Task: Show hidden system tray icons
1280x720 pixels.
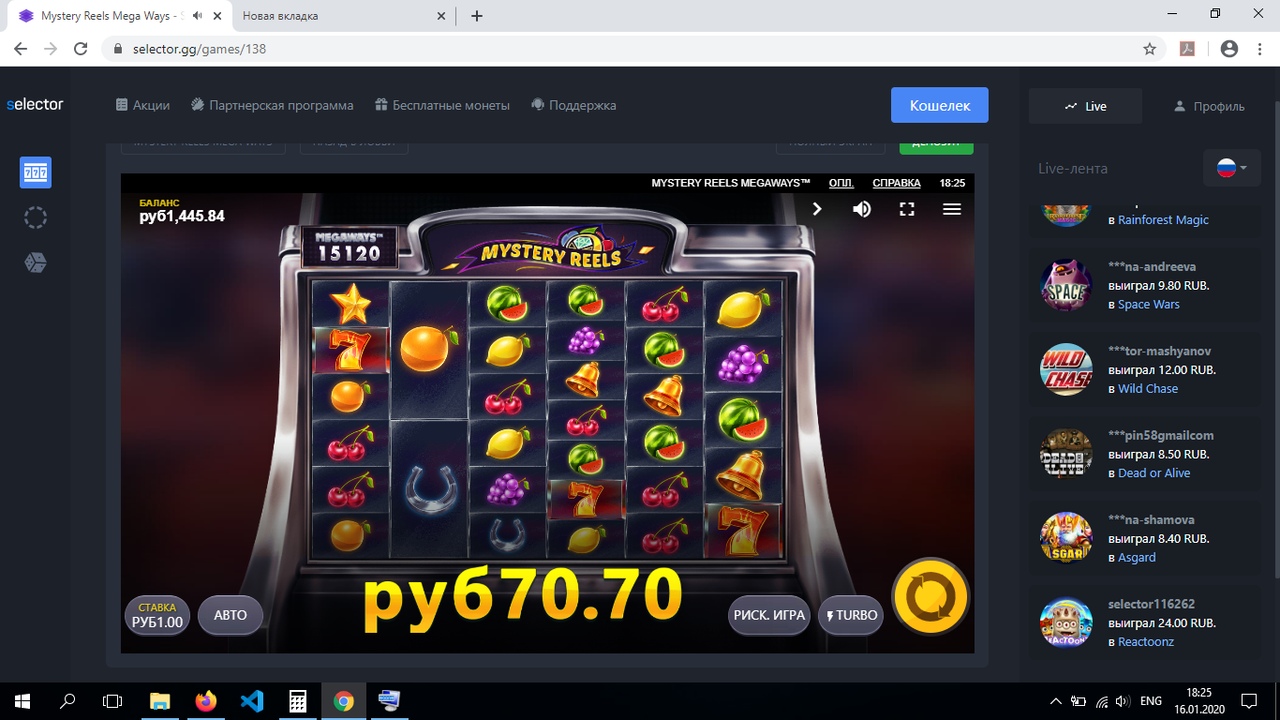Action: click(x=1056, y=701)
